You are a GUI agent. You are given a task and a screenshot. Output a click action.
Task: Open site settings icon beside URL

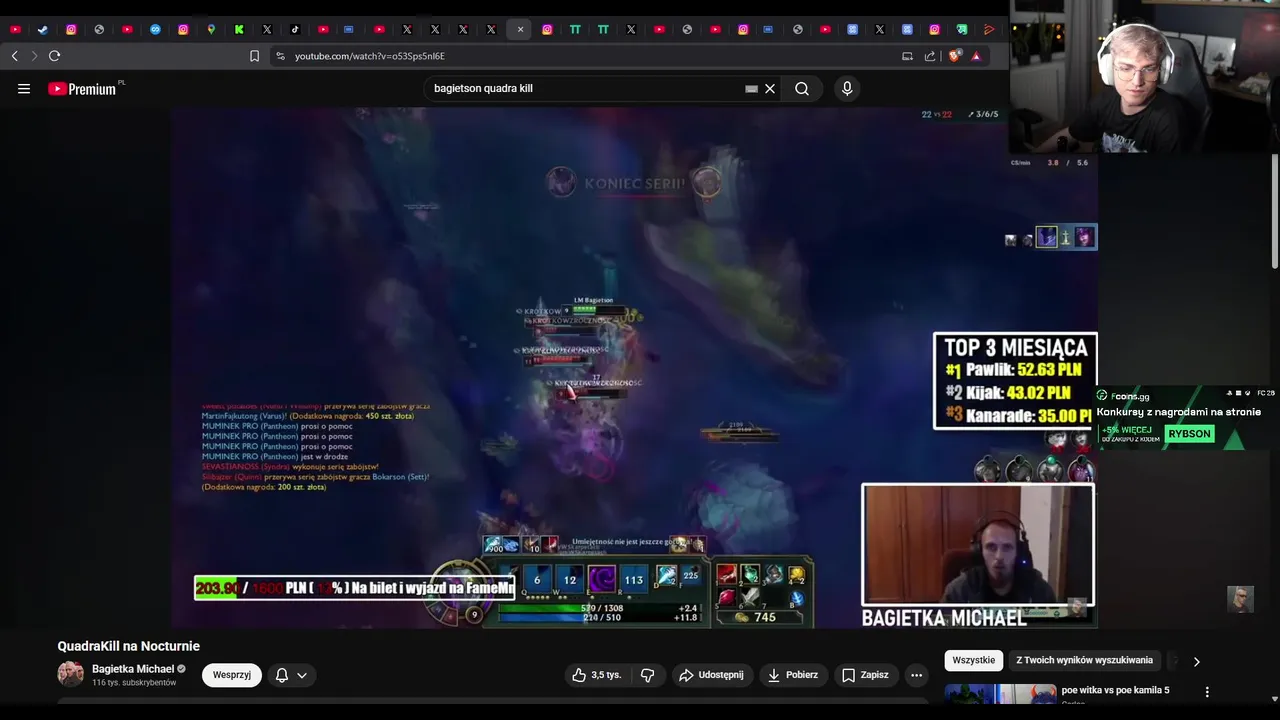(280, 56)
